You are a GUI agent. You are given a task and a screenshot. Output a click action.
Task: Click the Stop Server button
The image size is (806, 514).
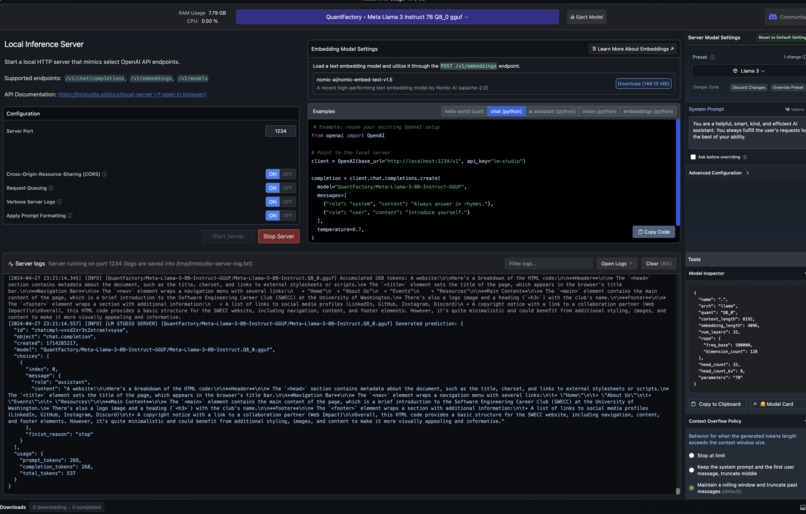point(279,236)
